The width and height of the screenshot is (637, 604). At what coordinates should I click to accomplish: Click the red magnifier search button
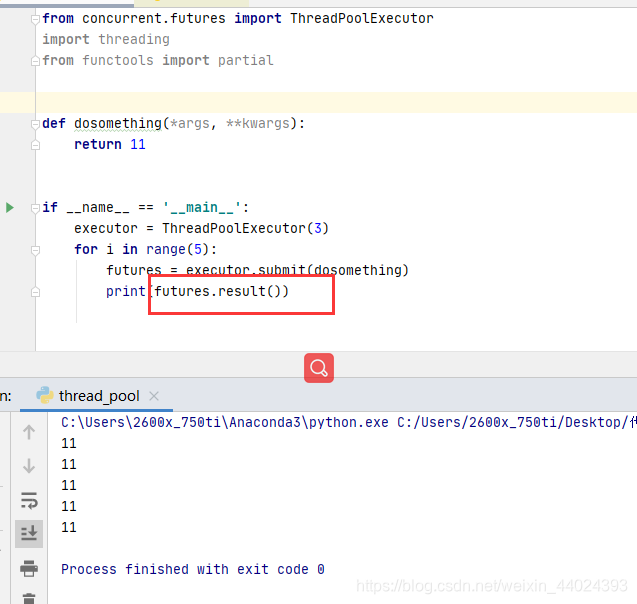(319, 368)
